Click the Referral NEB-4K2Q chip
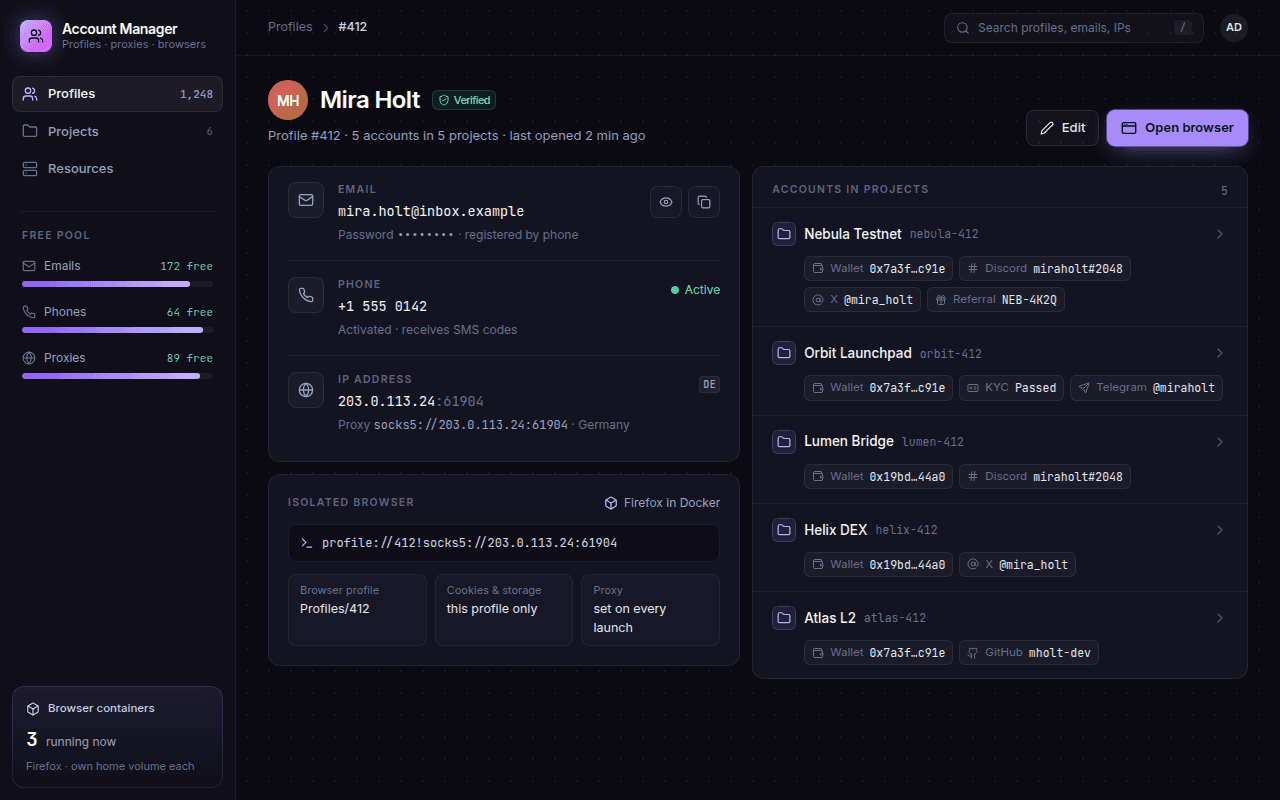Screen dimensions: 1280x800 (996, 299)
